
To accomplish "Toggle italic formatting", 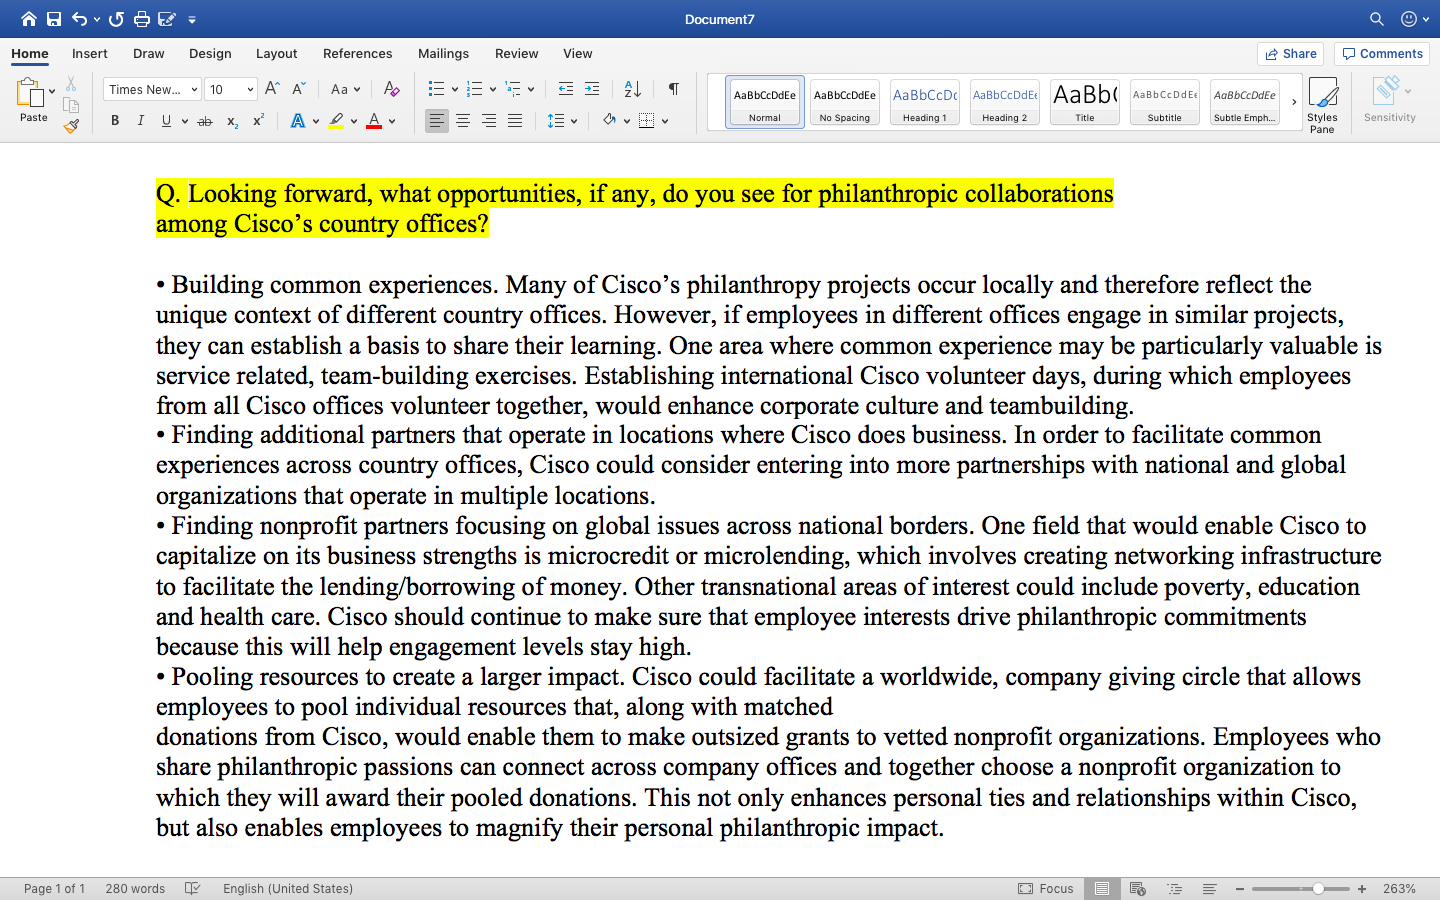I will click(x=140, y=121).
